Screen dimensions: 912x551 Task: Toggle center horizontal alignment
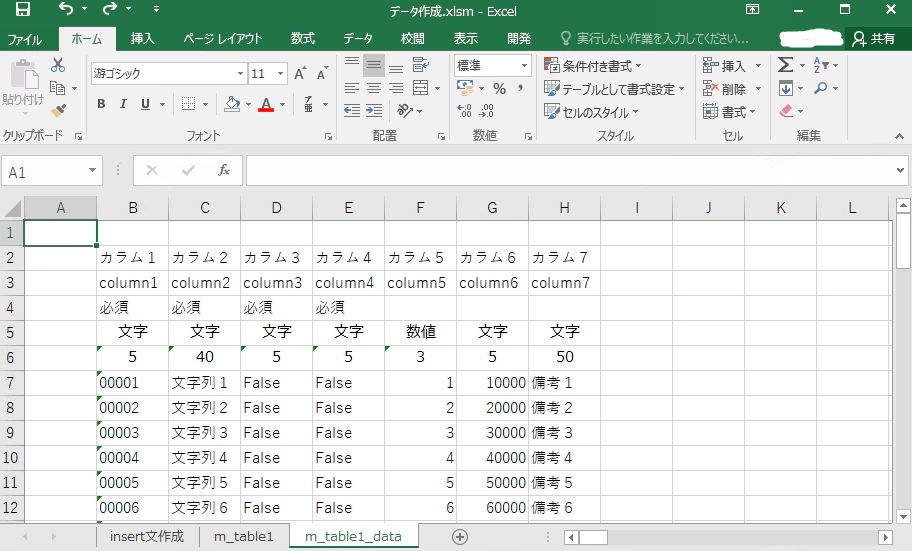point(374,88)
